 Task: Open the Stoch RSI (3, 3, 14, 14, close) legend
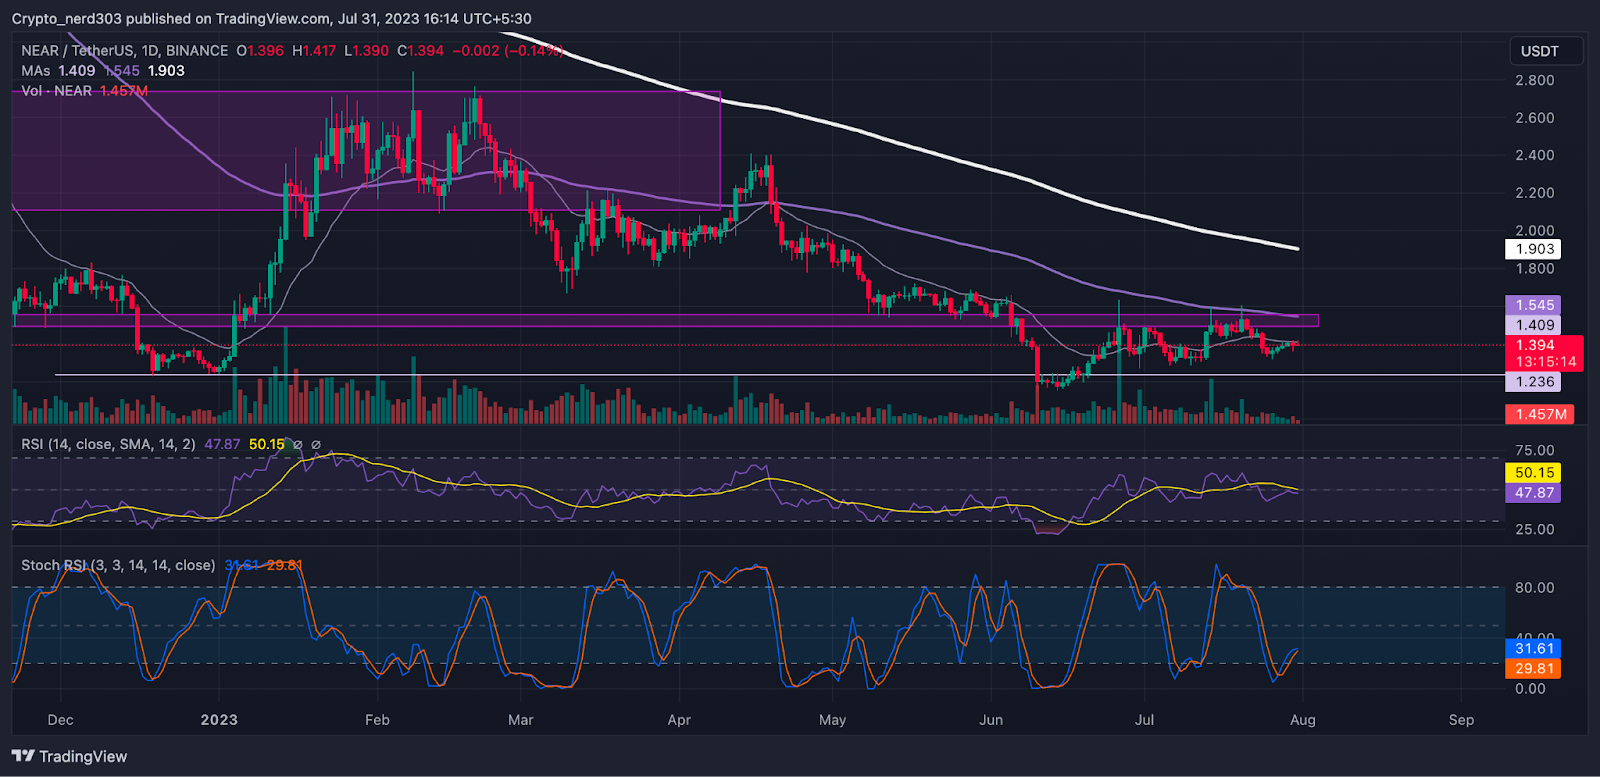point(118,565)
